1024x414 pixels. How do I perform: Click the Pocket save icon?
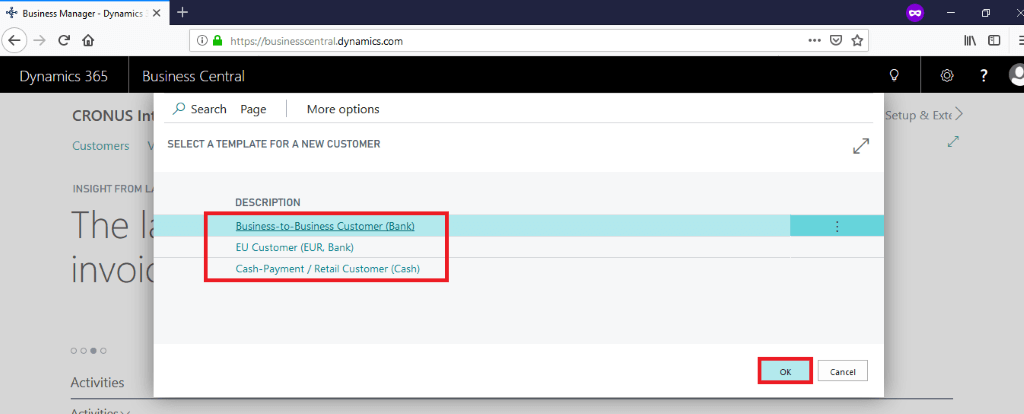835,40
